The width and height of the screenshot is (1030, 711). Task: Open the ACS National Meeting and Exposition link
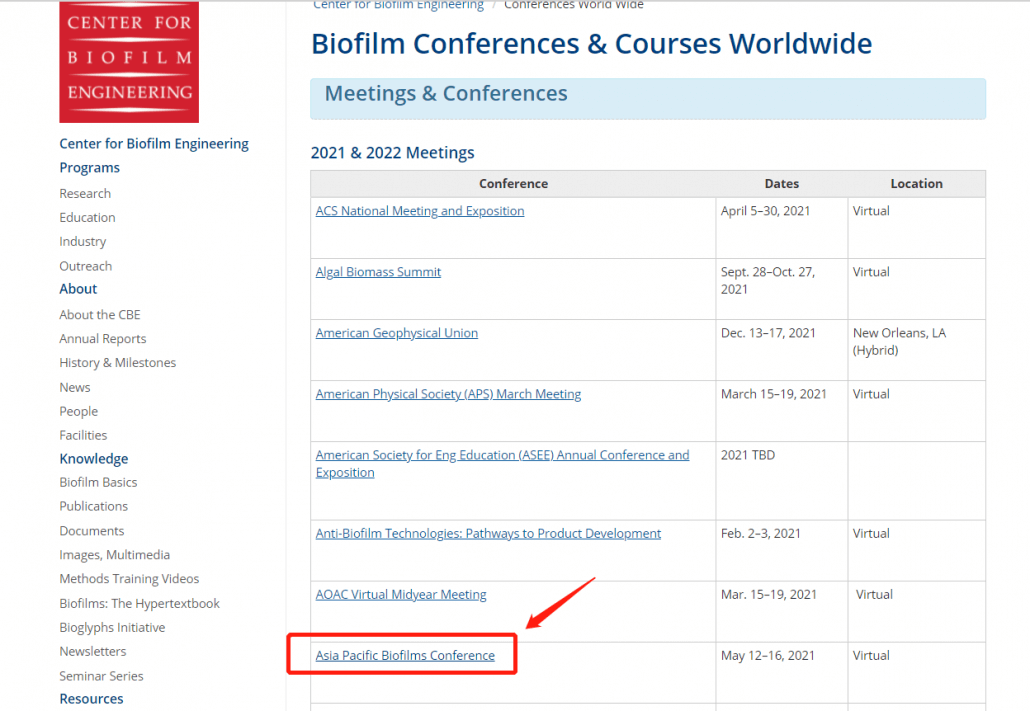(420, 211)
